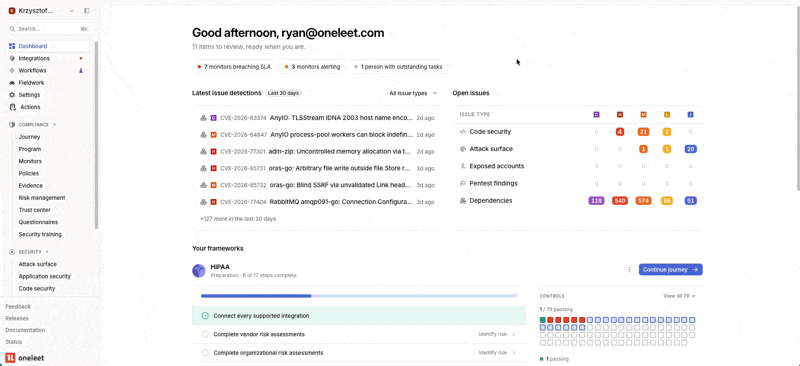The image size is (800, 366).
Task: Collapse the Security sidebar section
Action: [47, 252]
